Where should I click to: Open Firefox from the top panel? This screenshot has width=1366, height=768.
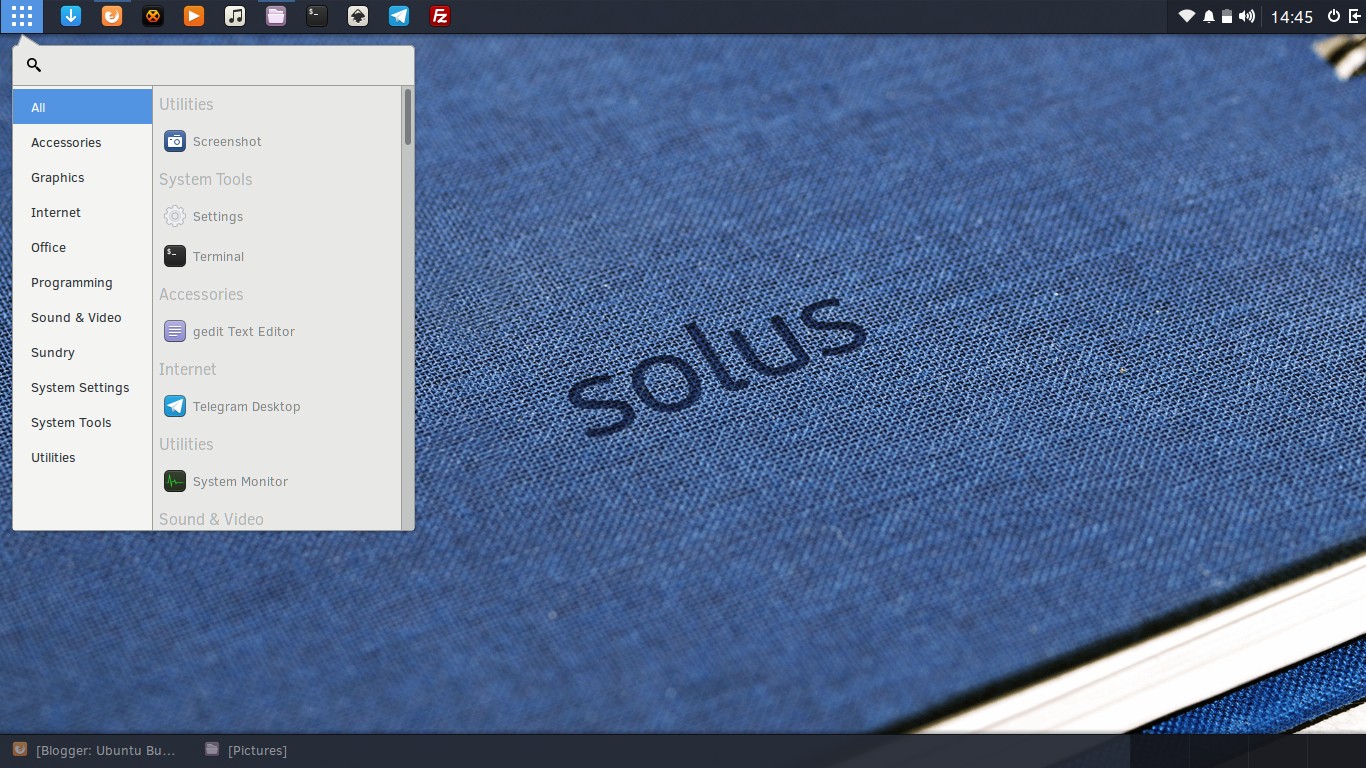click(112, 16)
